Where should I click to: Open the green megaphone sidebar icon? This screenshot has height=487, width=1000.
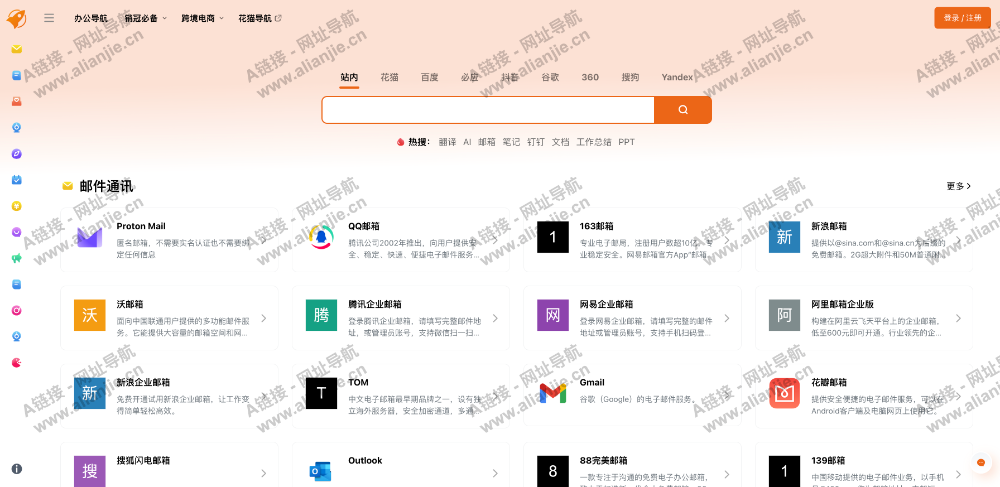click(x=17, y=258)
